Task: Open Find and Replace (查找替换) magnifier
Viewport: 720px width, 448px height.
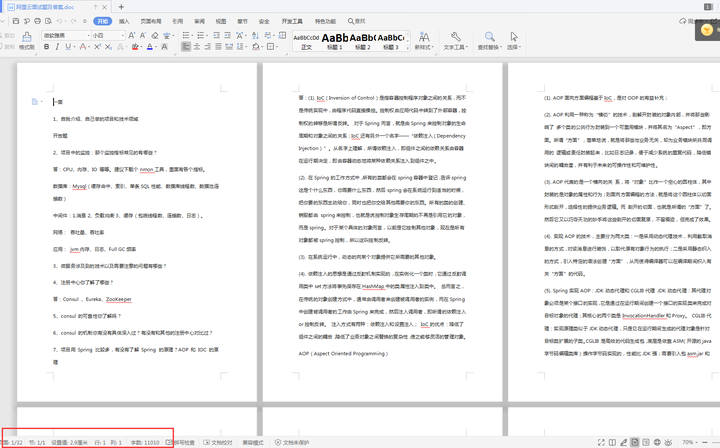Action: 490,41
